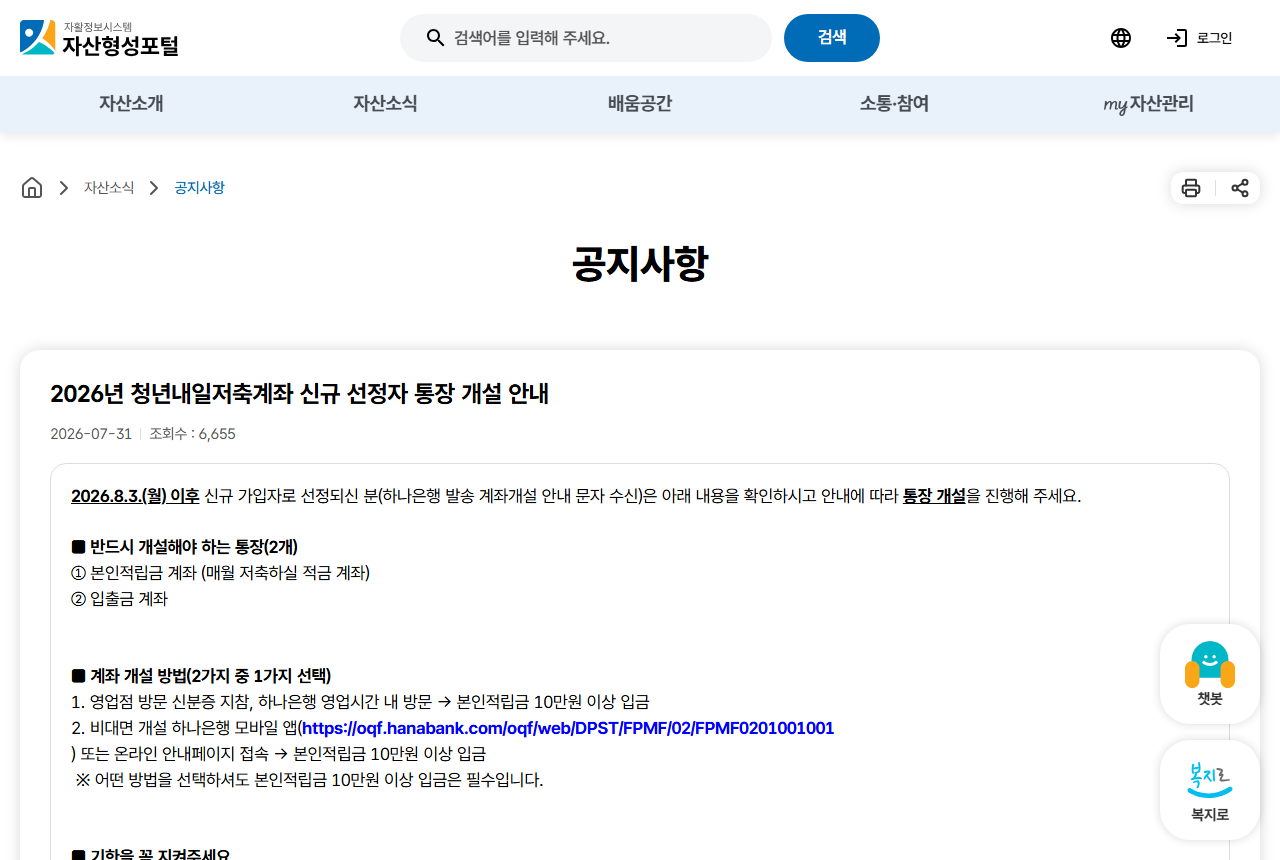Click the heading 계좌 개설 방법(2가지 중 1가지 선택)
The width and height of the screenshot is (1280, 860).
coord(201,676)
